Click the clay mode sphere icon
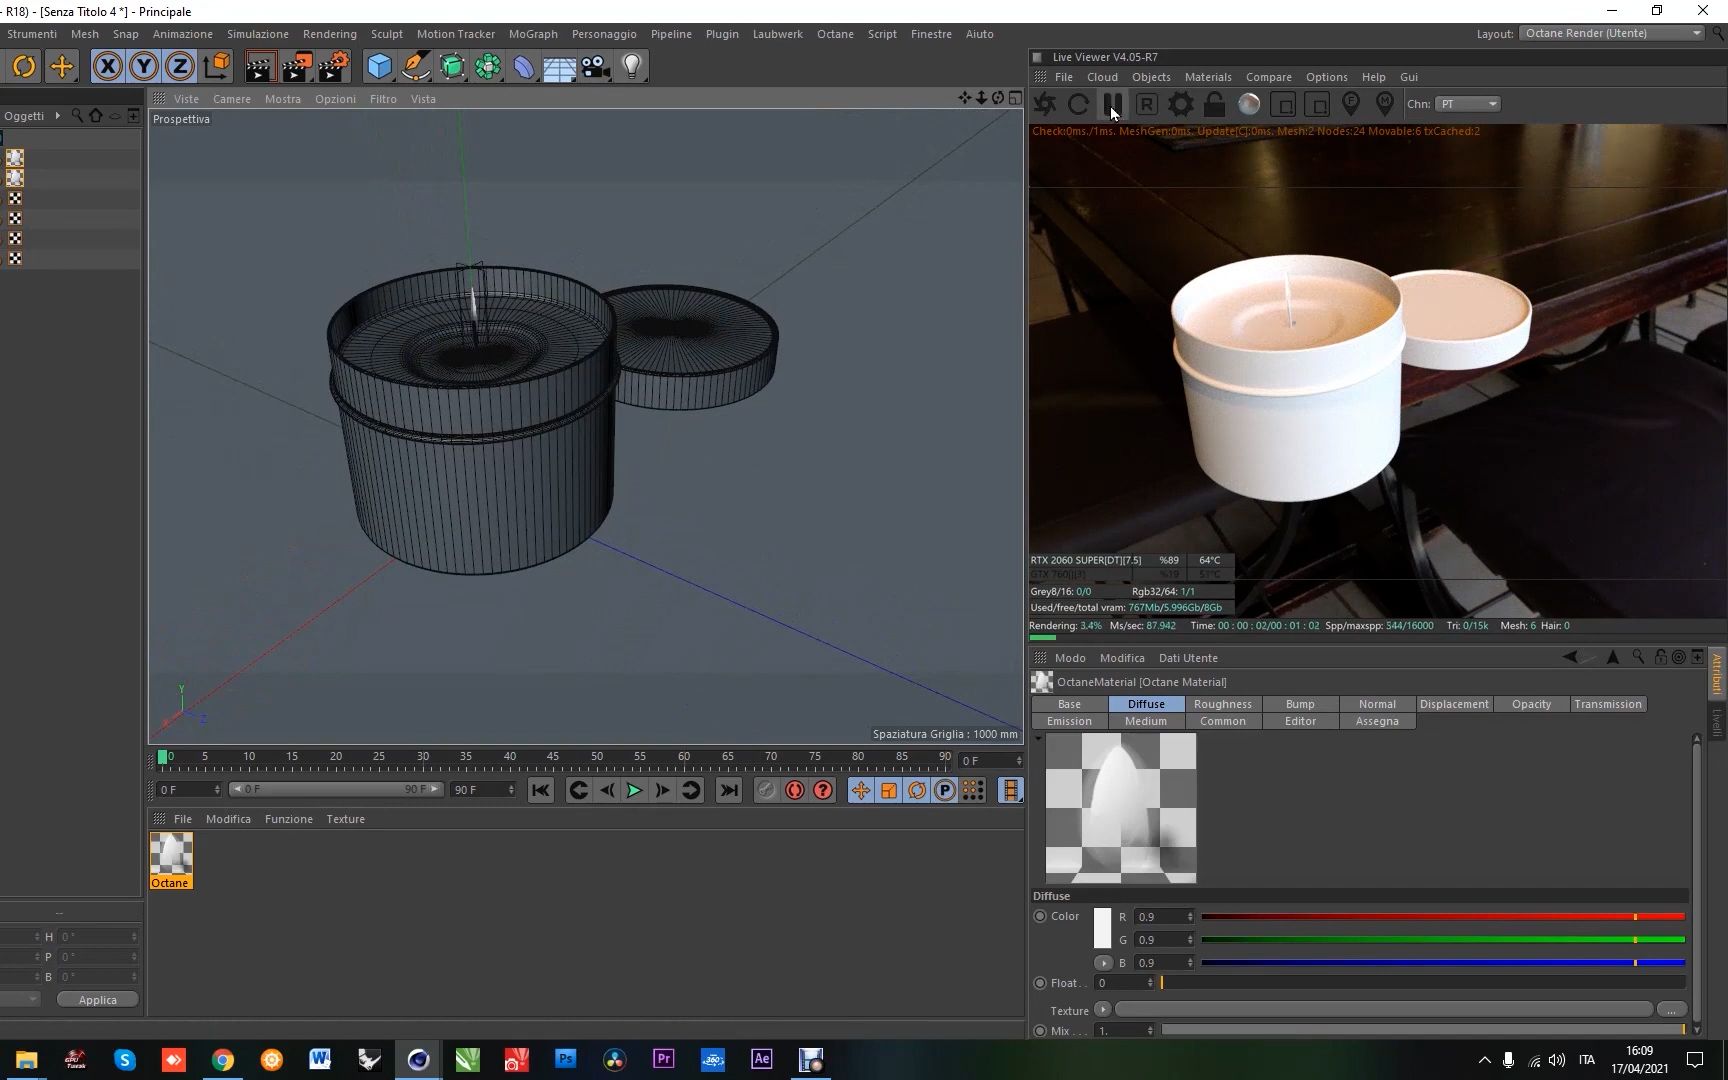The image size is (1728, 1080). (x=1249, y=104)
